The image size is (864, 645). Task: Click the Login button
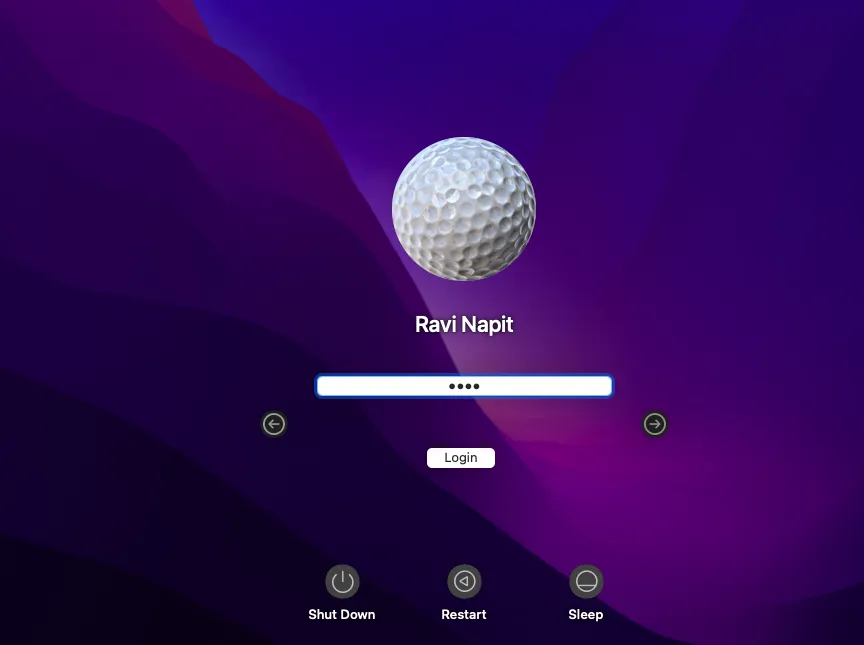pyautogui.click(x=461, y=457)
